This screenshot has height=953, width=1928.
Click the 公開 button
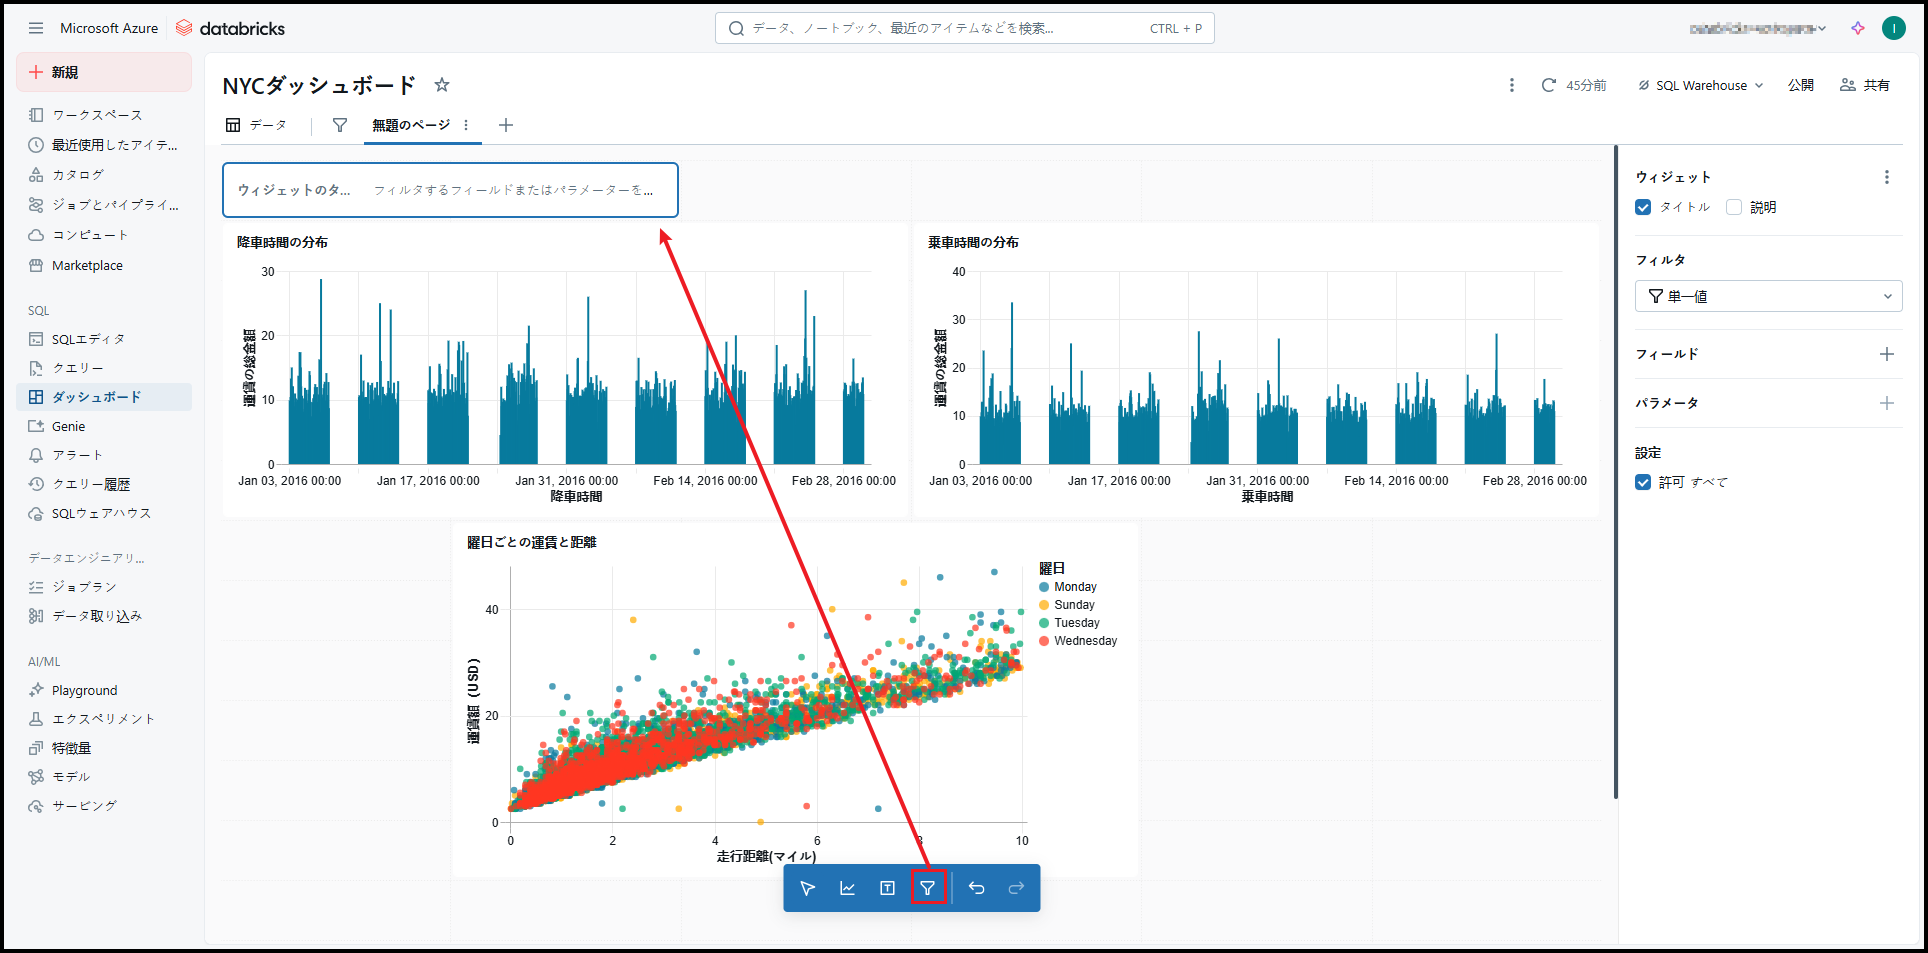click(x=1800, y=85)
